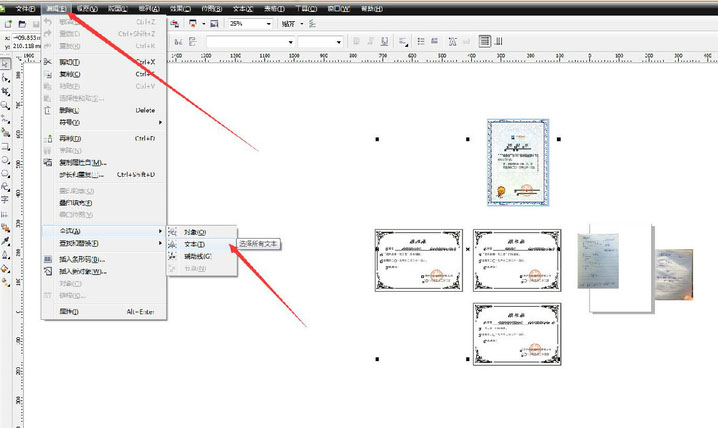Image resolution: width=718 pixels, height=428 pixels.
Task: Open the 25% zoom level dropdown
Action: coord(269,23)
